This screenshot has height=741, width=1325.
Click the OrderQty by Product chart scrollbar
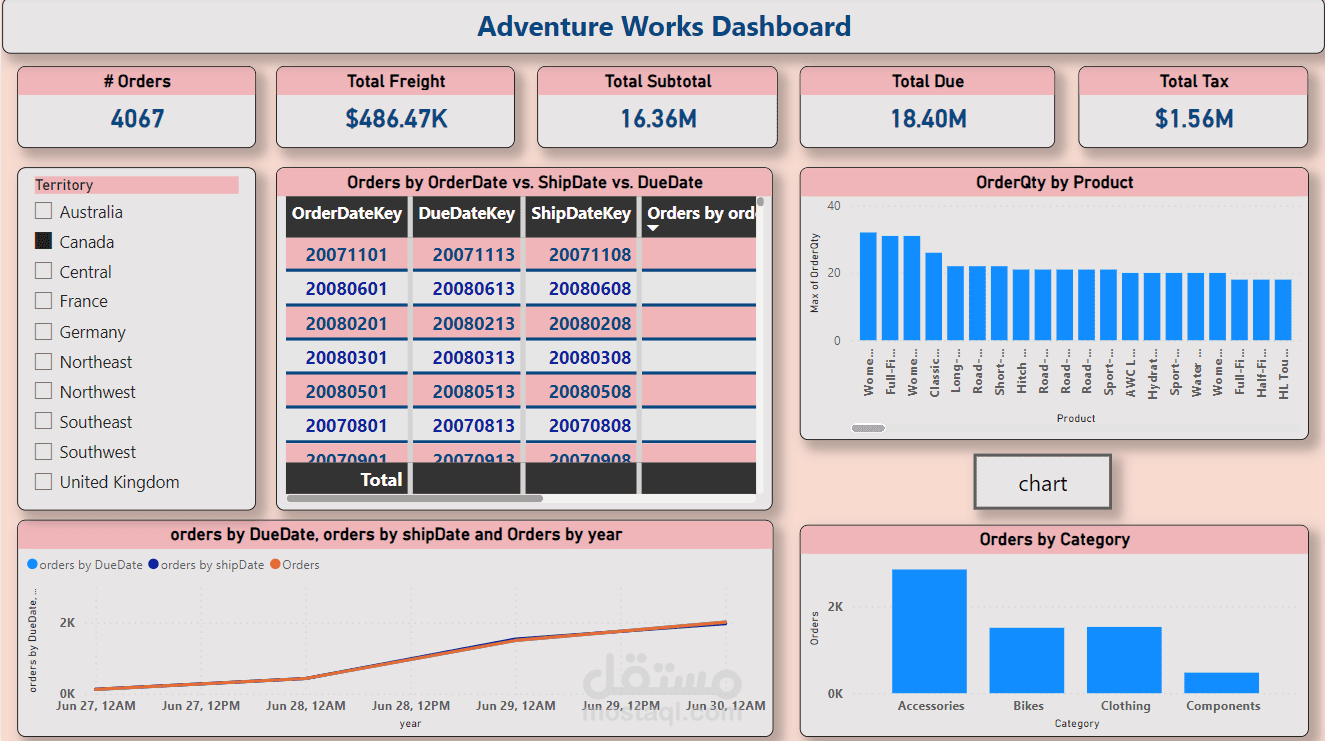pyautogui.click(x=868, y=428)
